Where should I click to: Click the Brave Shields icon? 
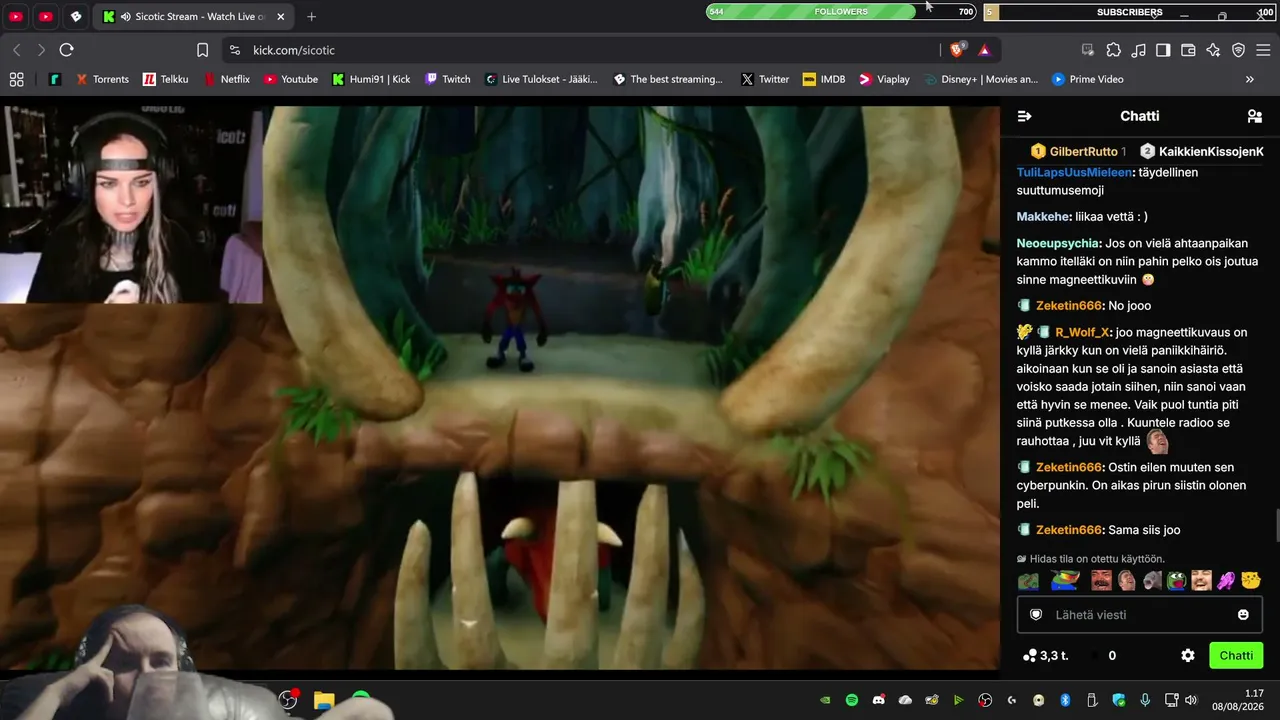coord(957,50)
